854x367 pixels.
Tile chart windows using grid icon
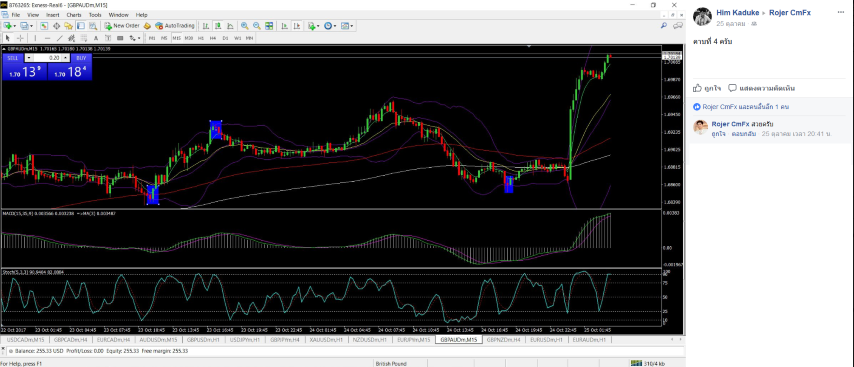coord(269,26)
